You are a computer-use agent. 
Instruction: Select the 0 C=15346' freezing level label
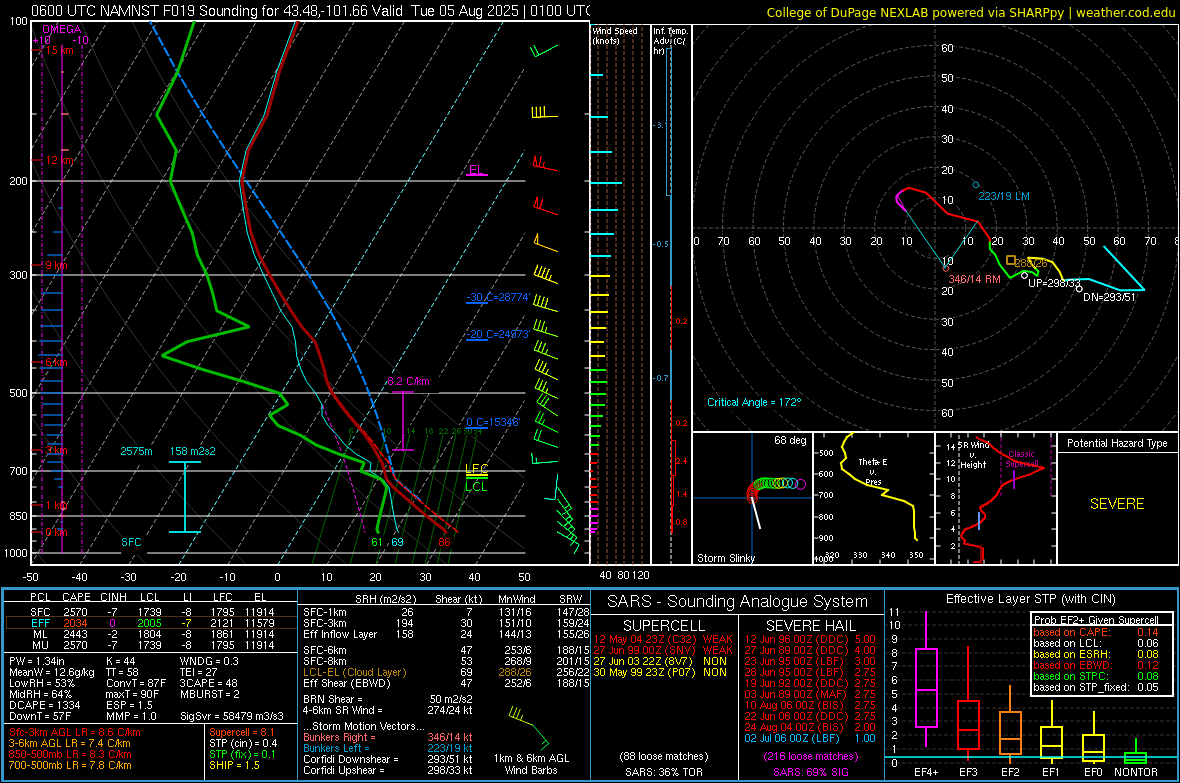[493, 422]
